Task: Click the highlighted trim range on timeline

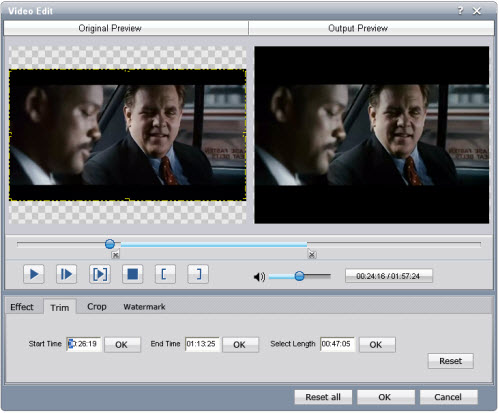Action: 214,245
